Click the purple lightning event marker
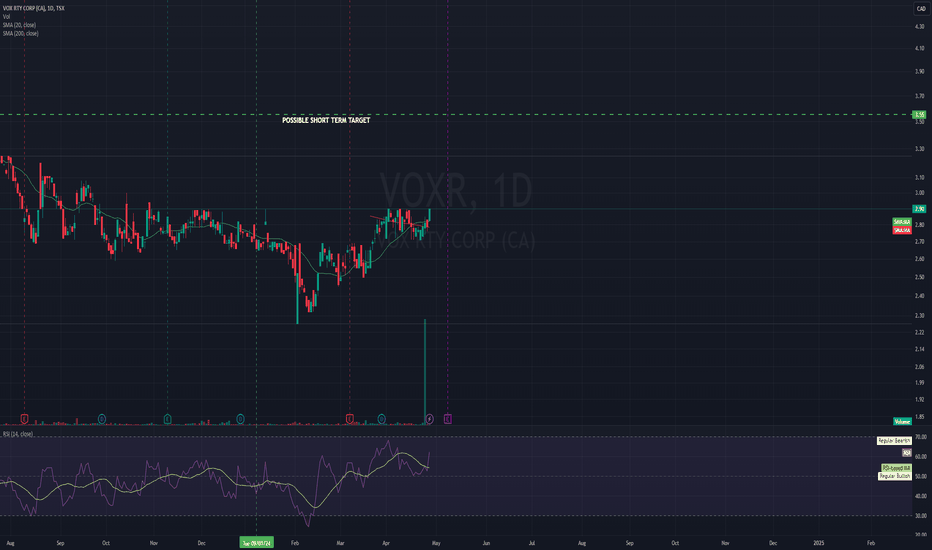Viewport: 932px width, 550px height. [x=430, y=419]
